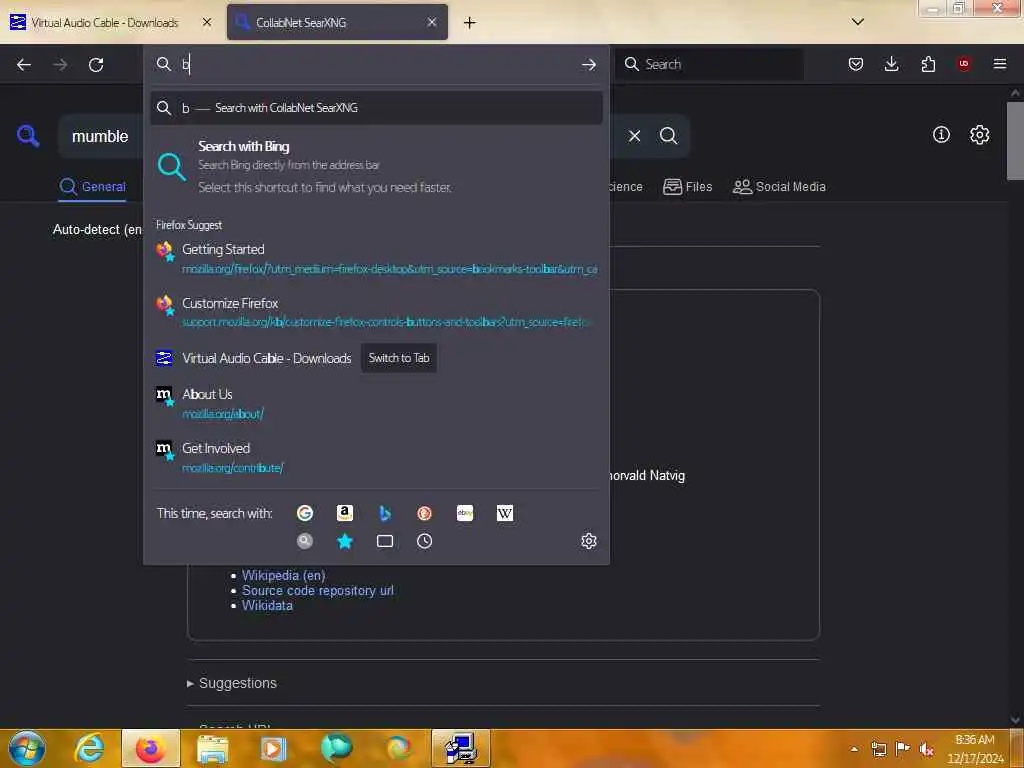Click the toolbar Search box

point(710,64)
